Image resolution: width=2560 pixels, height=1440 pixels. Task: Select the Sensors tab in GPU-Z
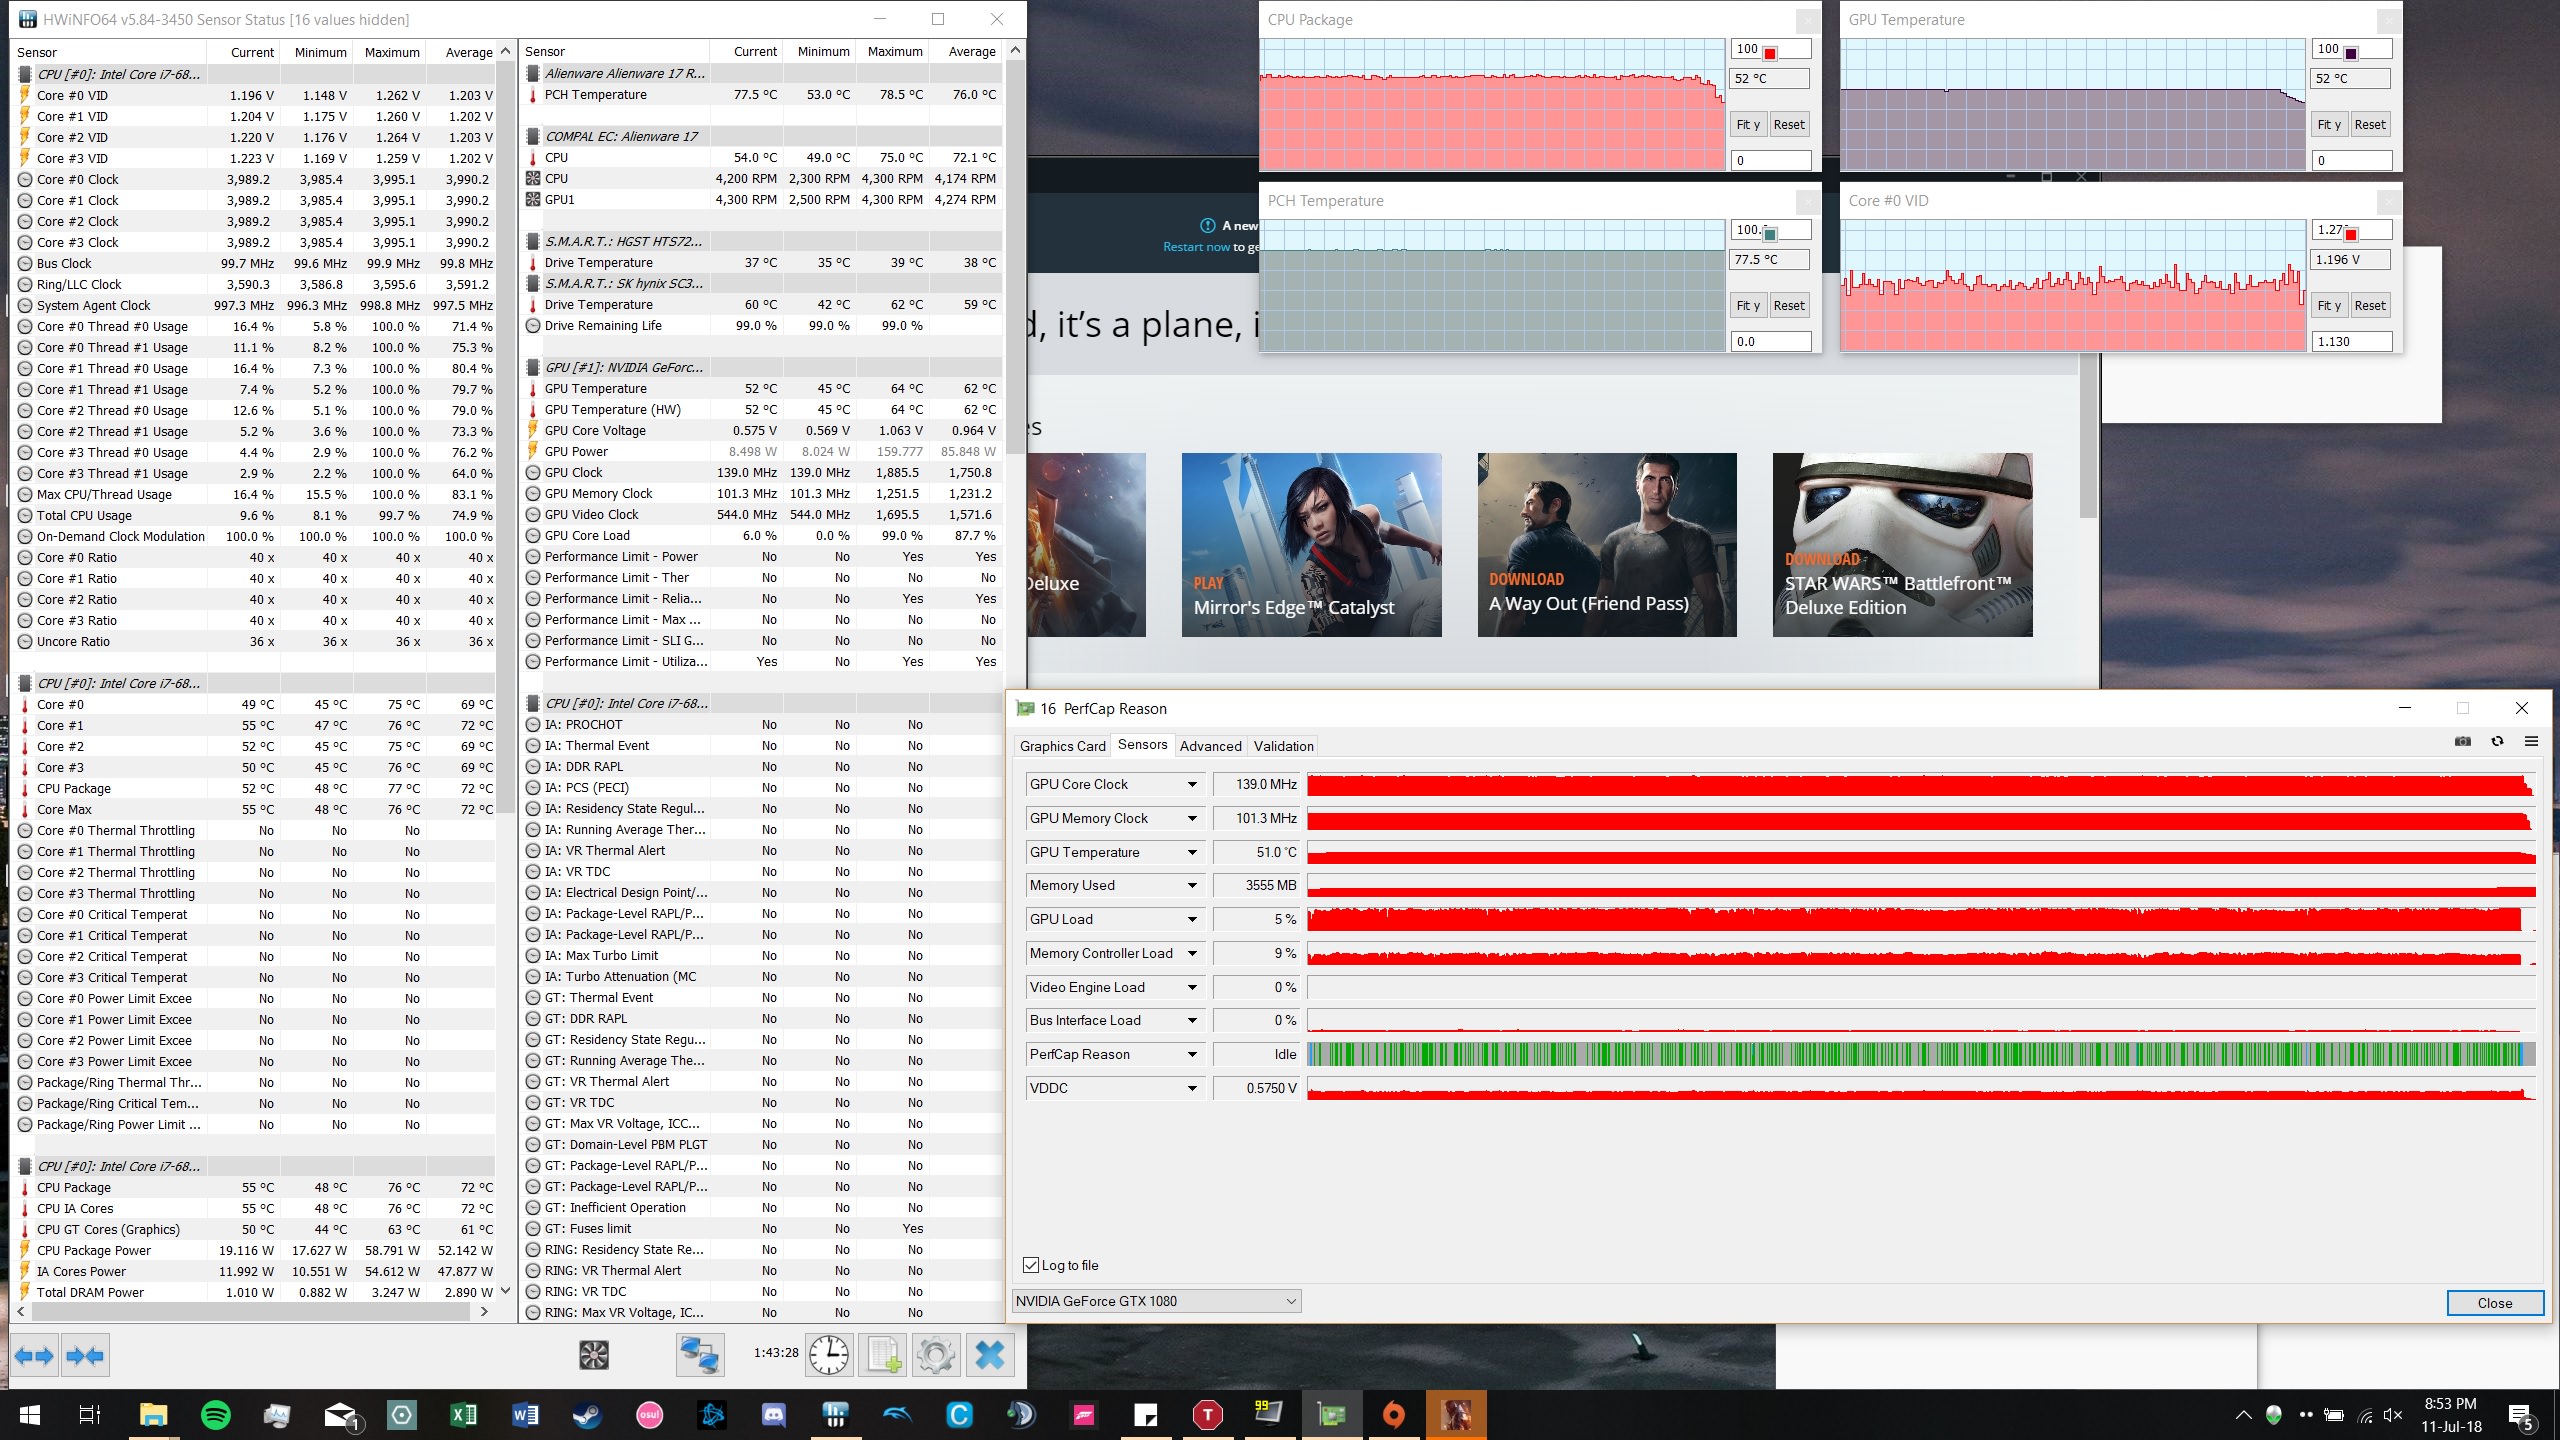[1142, 745]
